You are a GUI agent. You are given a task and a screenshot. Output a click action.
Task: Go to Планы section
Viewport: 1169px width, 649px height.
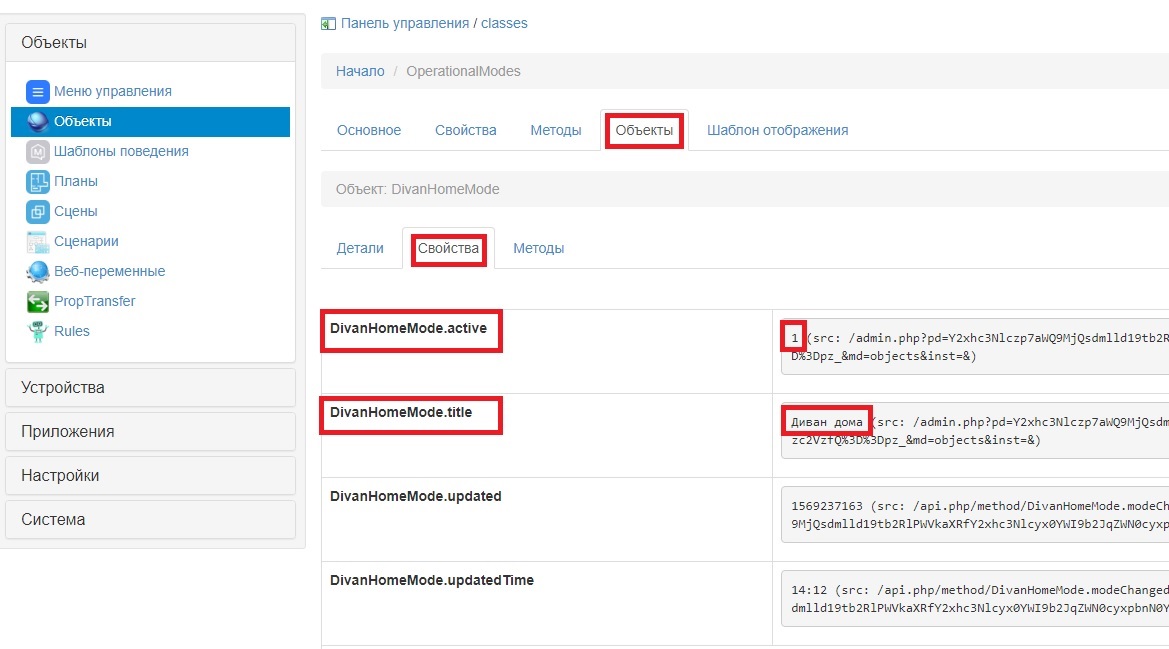click(x=75, y=181)
